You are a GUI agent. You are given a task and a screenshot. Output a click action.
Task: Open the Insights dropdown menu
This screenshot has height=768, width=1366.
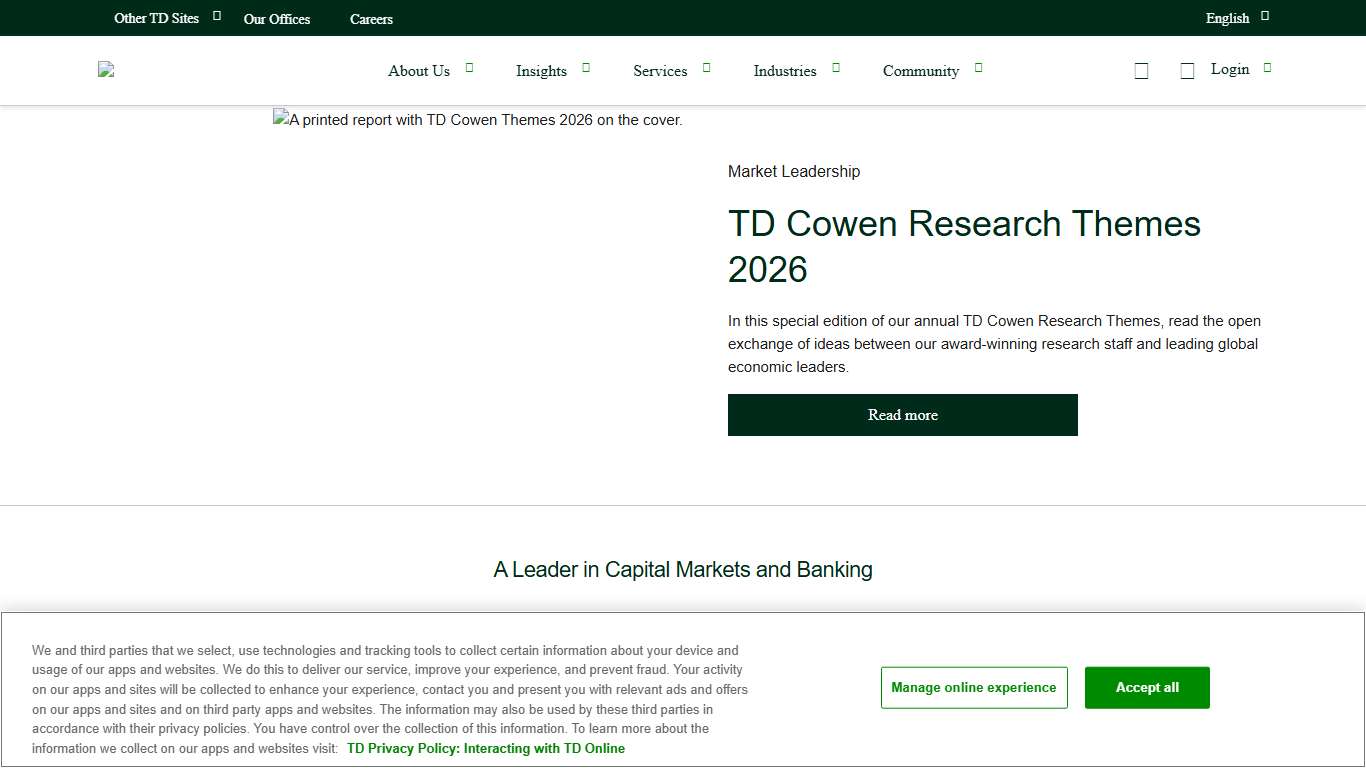click(x=541, y=71)
